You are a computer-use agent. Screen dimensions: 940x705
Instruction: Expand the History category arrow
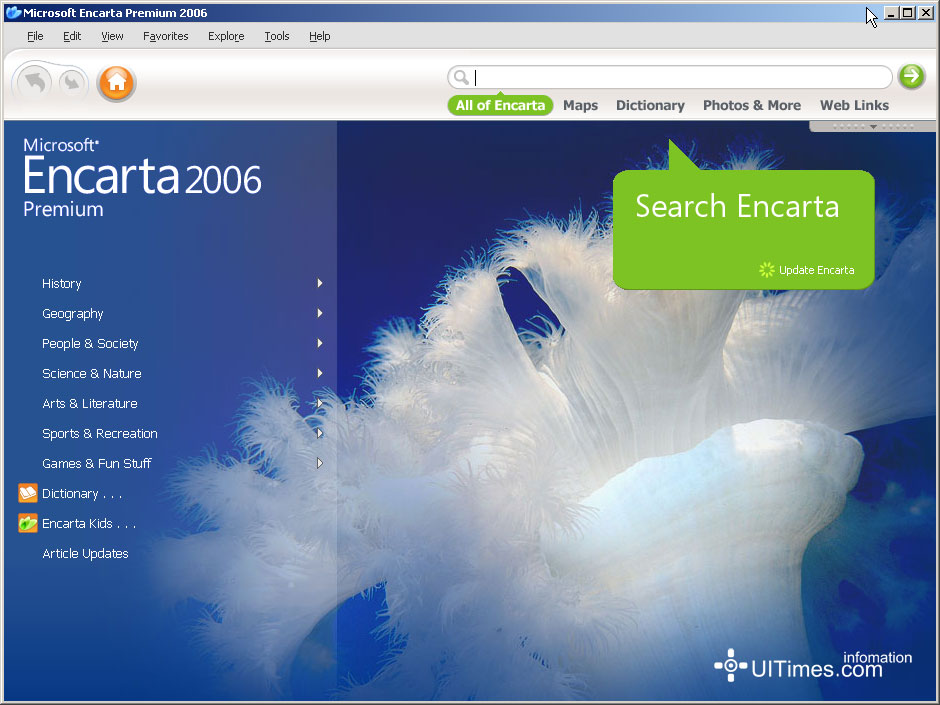[x=320, y=283]
